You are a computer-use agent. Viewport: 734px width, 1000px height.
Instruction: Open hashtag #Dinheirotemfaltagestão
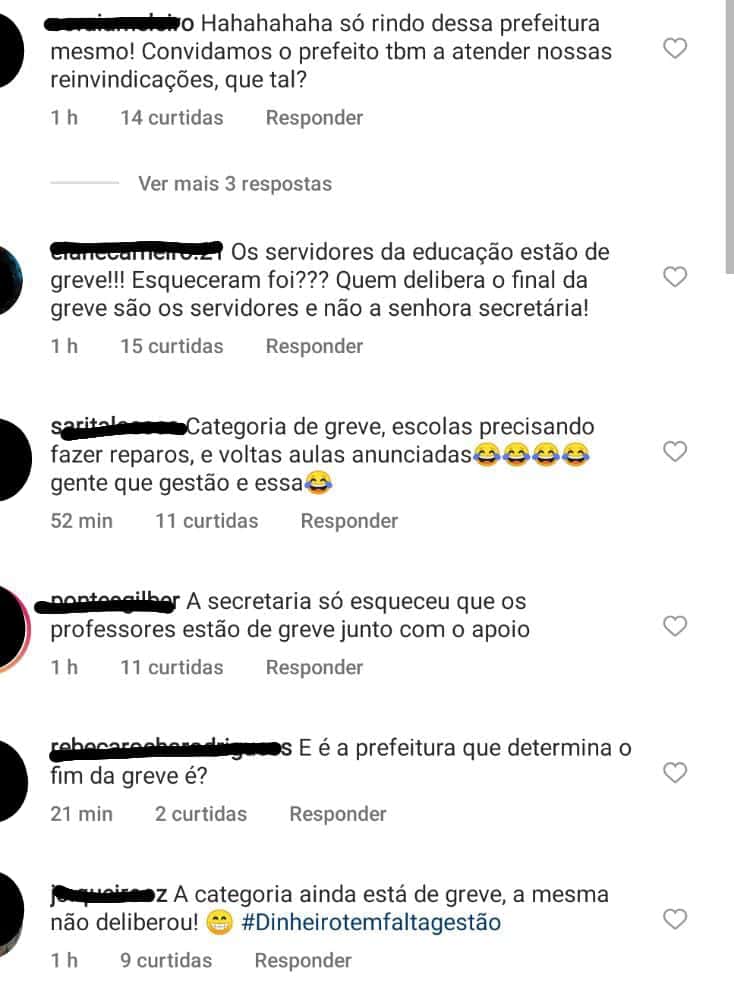coord(371,922)
